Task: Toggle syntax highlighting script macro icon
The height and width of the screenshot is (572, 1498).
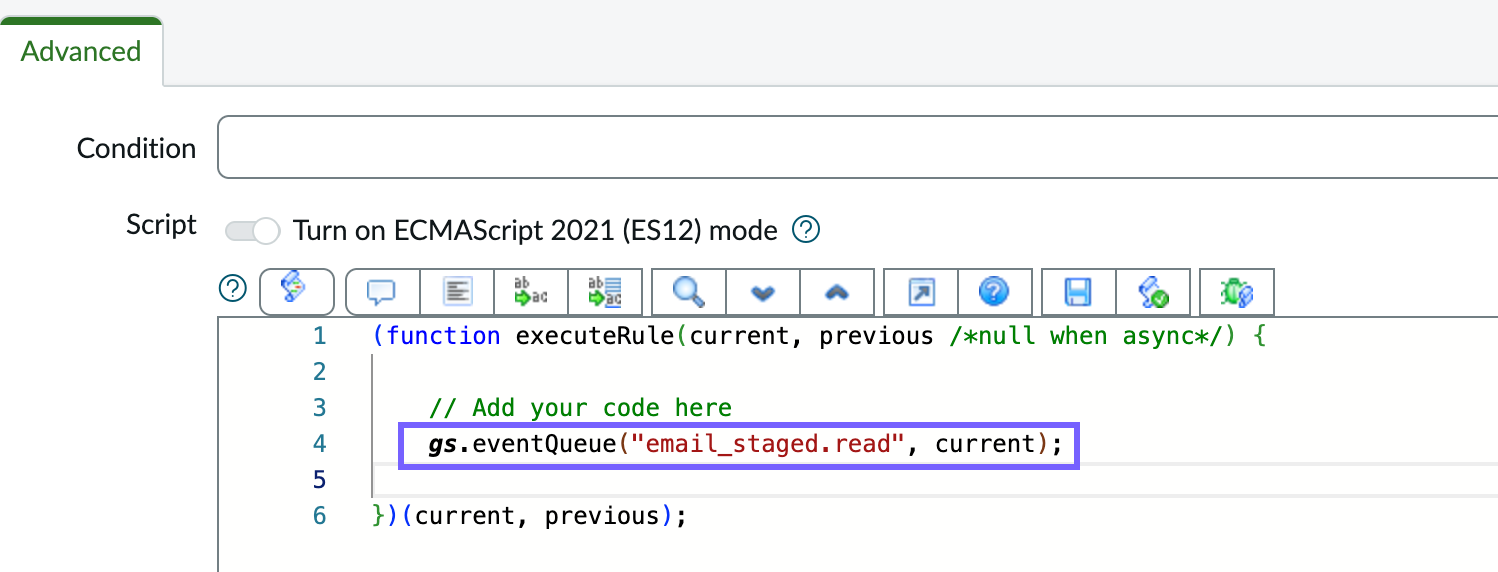Action: click(295, 291)
